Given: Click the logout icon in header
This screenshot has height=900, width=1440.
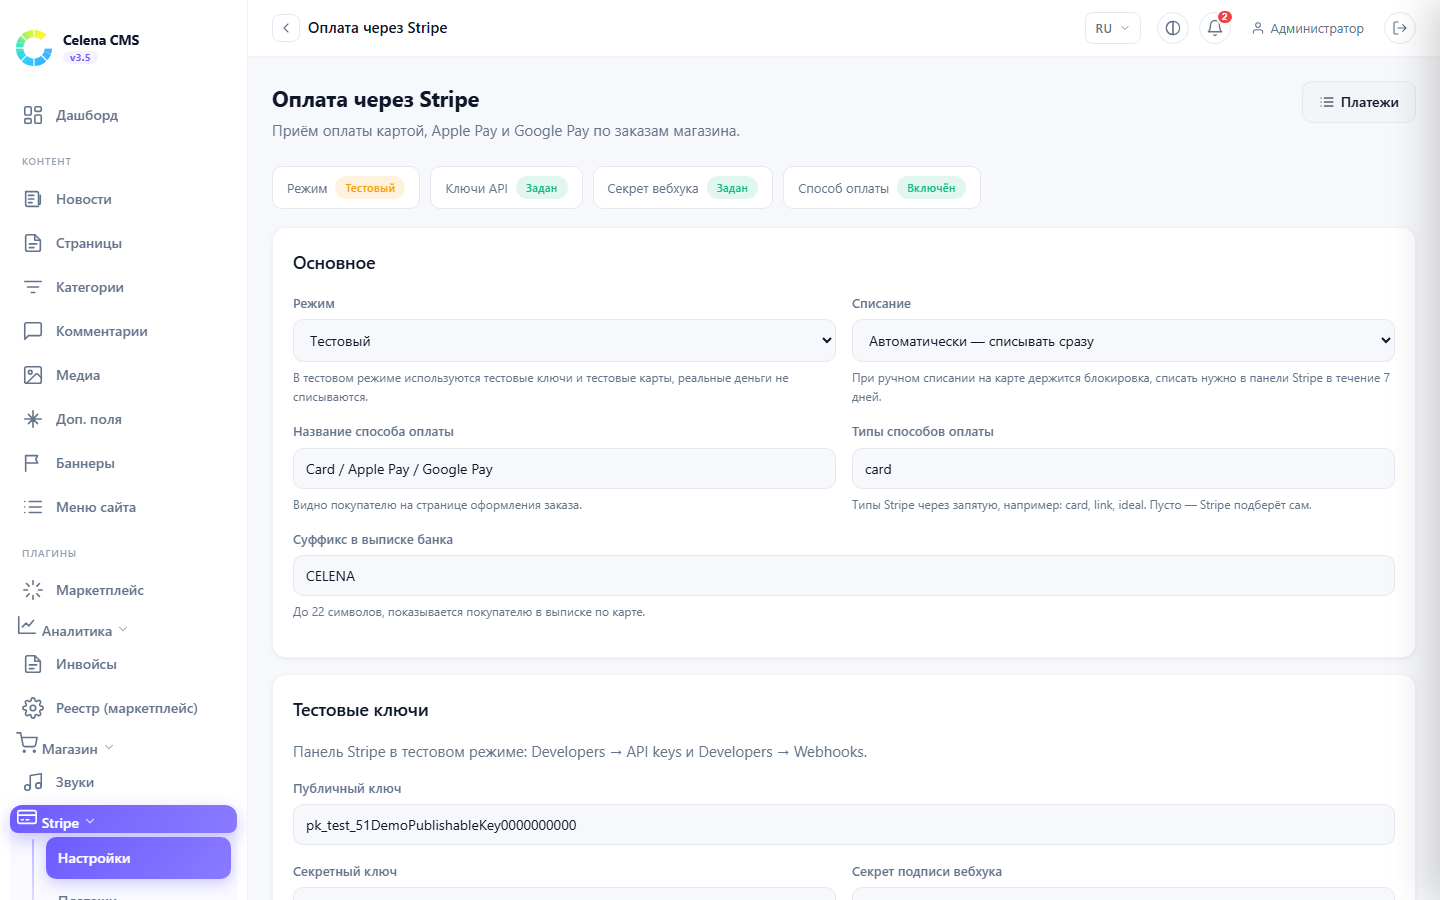Looking at the screenshot, I should pyautogui.click(x=1400, y=28).
